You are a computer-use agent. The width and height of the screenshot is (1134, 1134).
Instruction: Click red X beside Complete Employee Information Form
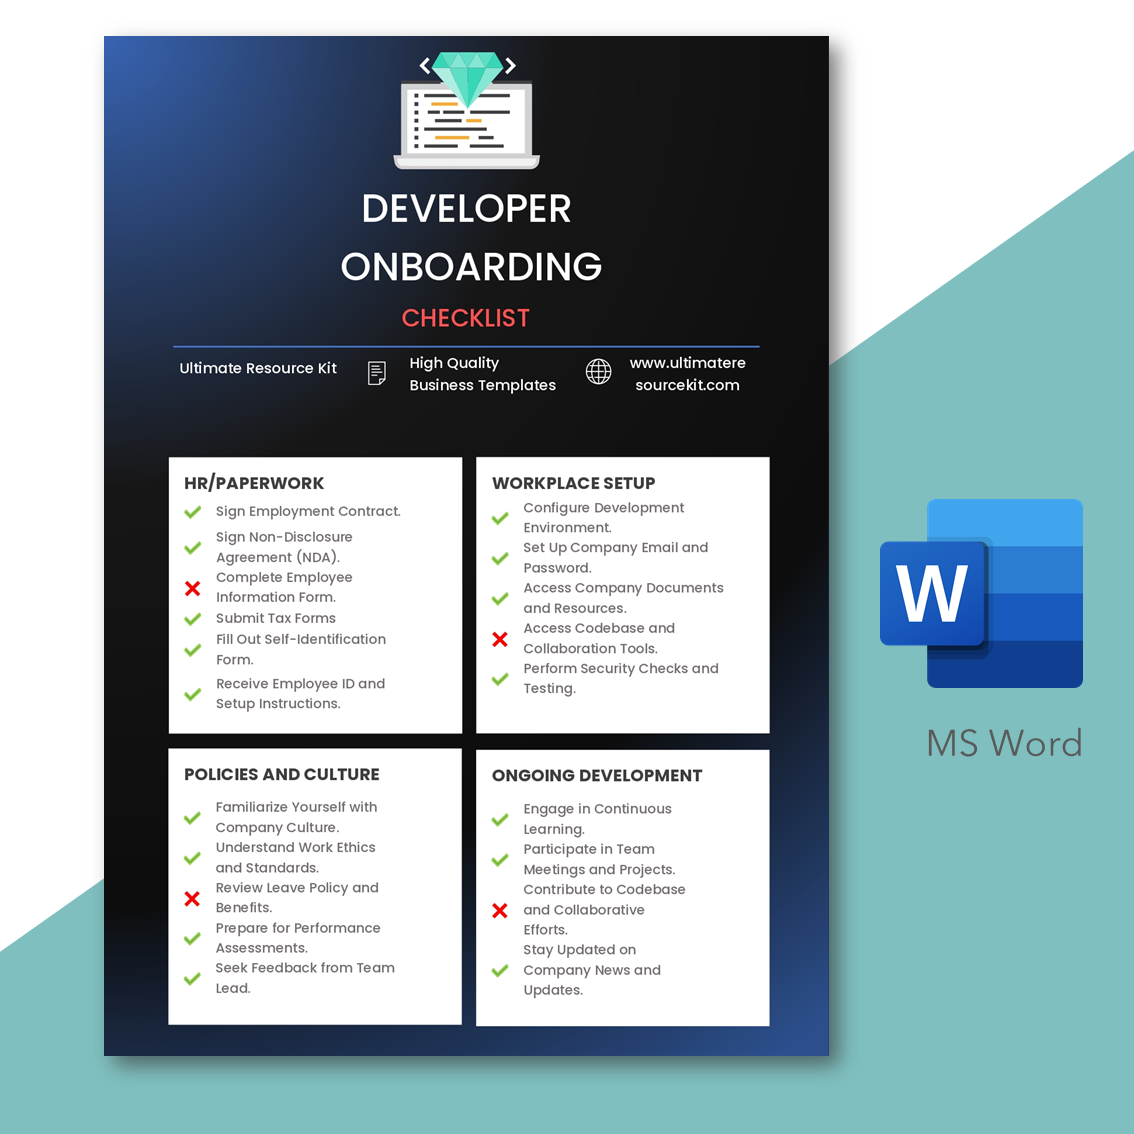point(193,588)
